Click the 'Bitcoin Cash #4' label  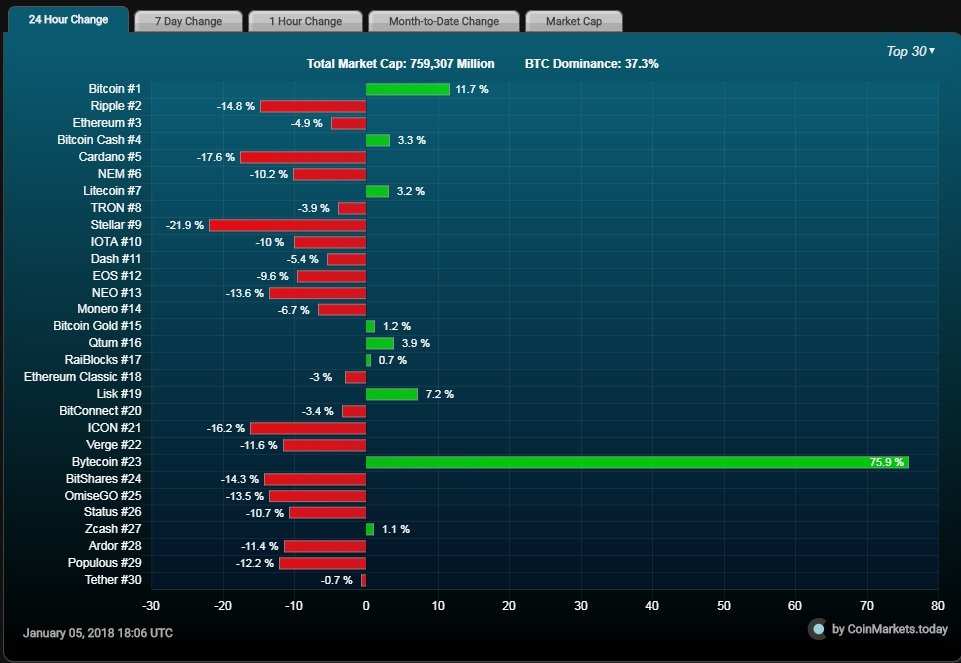coord(99,140)
